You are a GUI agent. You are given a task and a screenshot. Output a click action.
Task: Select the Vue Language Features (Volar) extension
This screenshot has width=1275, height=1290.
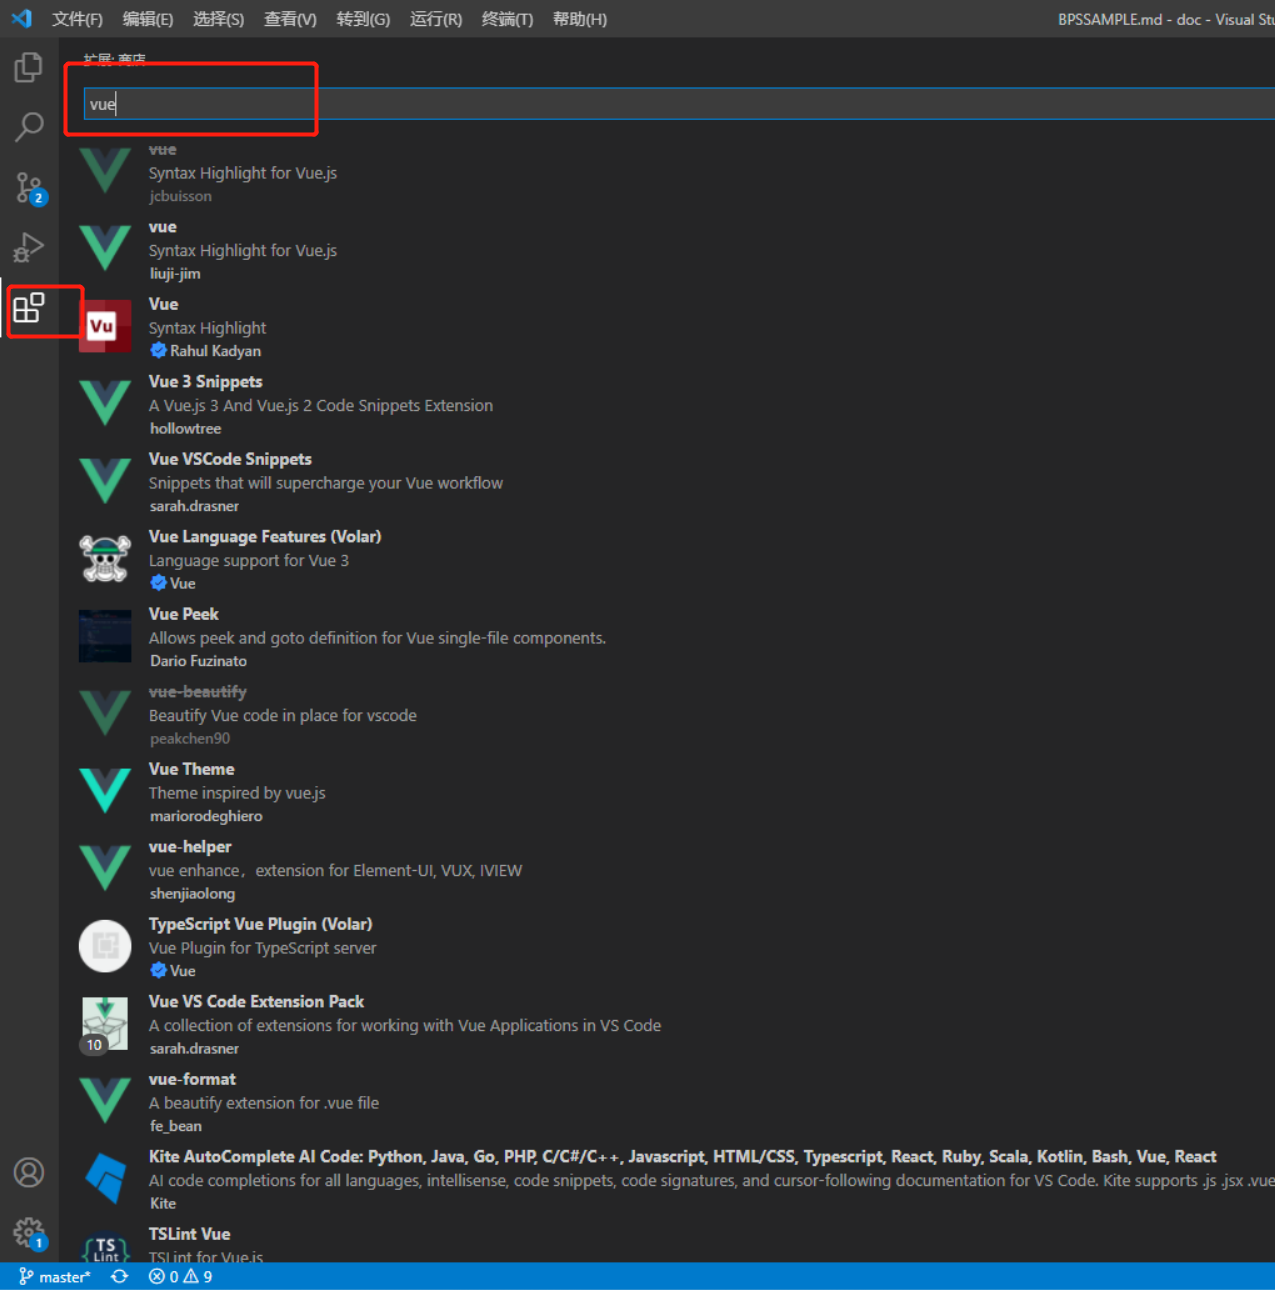tap(265, 536)
